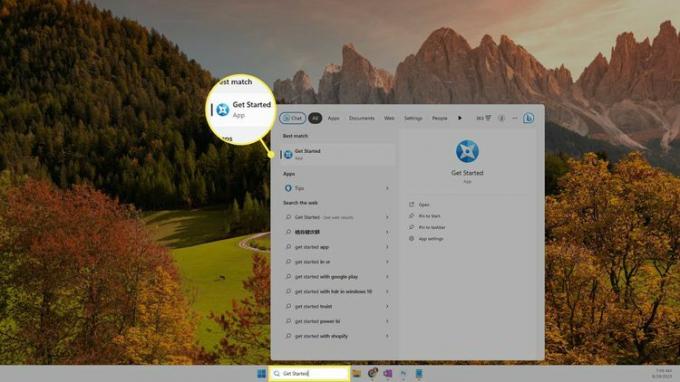Screen dimensions: 680x382
Task: Open the Bing icon in search panel
Action: pyautogui.click(x=528, y=118)
